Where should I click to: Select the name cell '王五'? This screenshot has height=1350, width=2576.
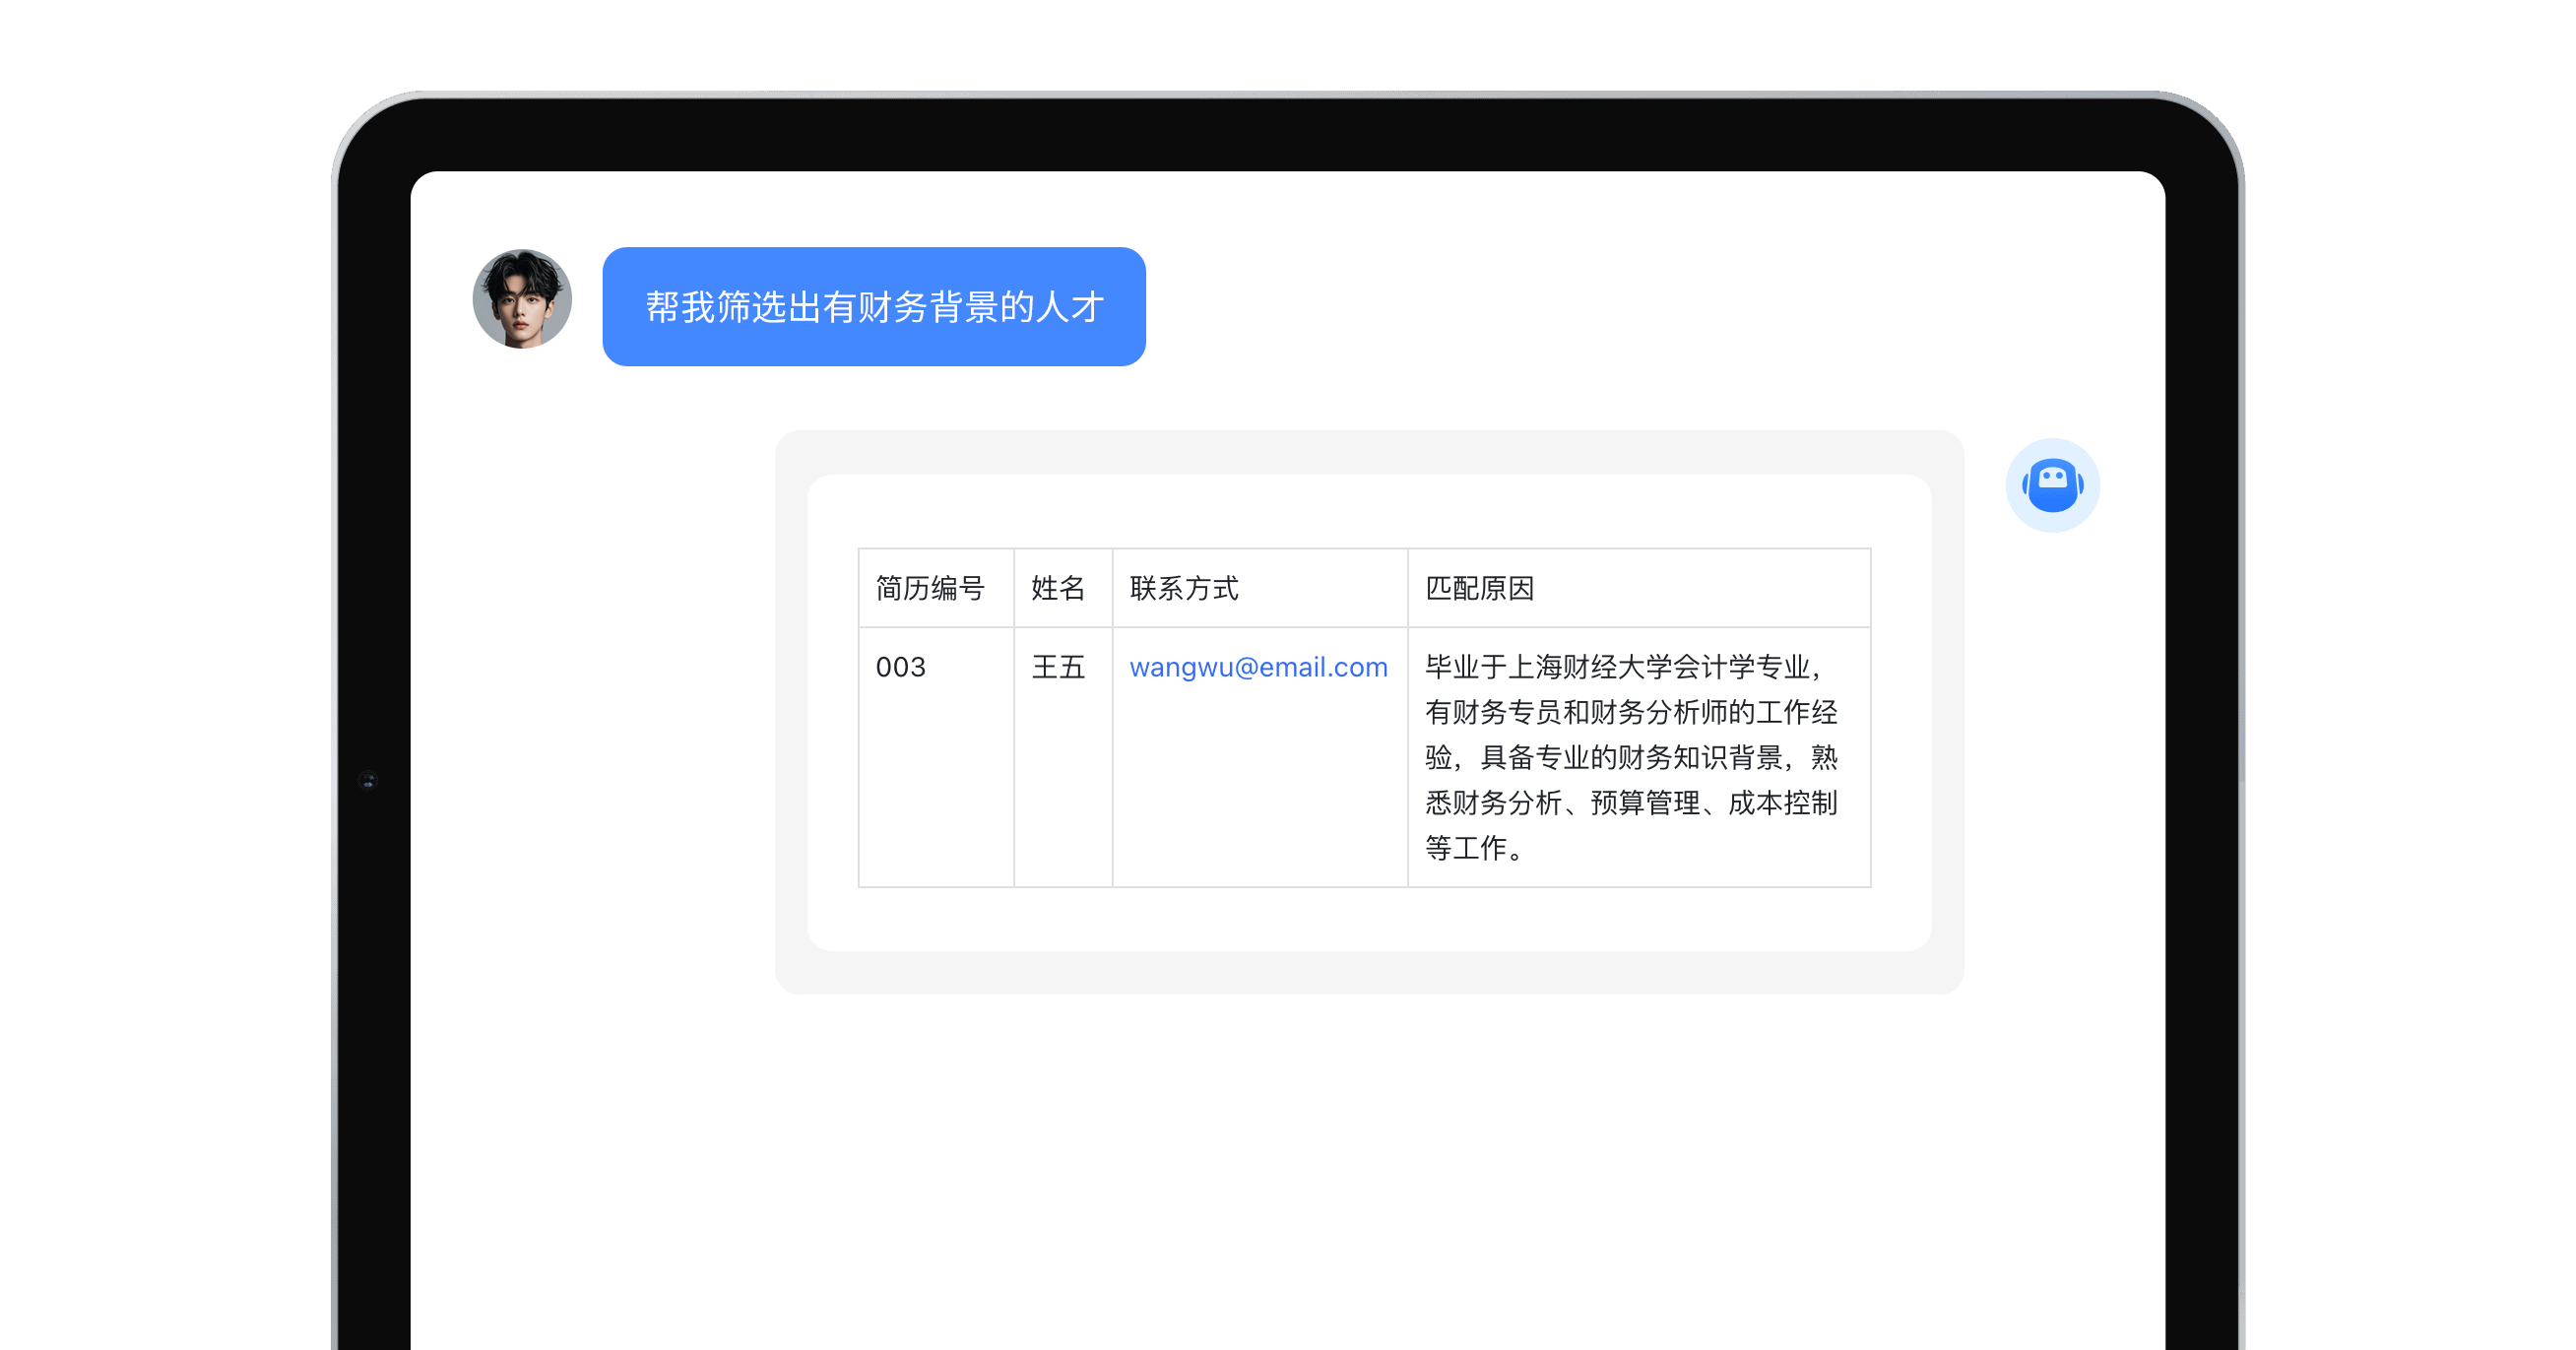coord(1063,757)
